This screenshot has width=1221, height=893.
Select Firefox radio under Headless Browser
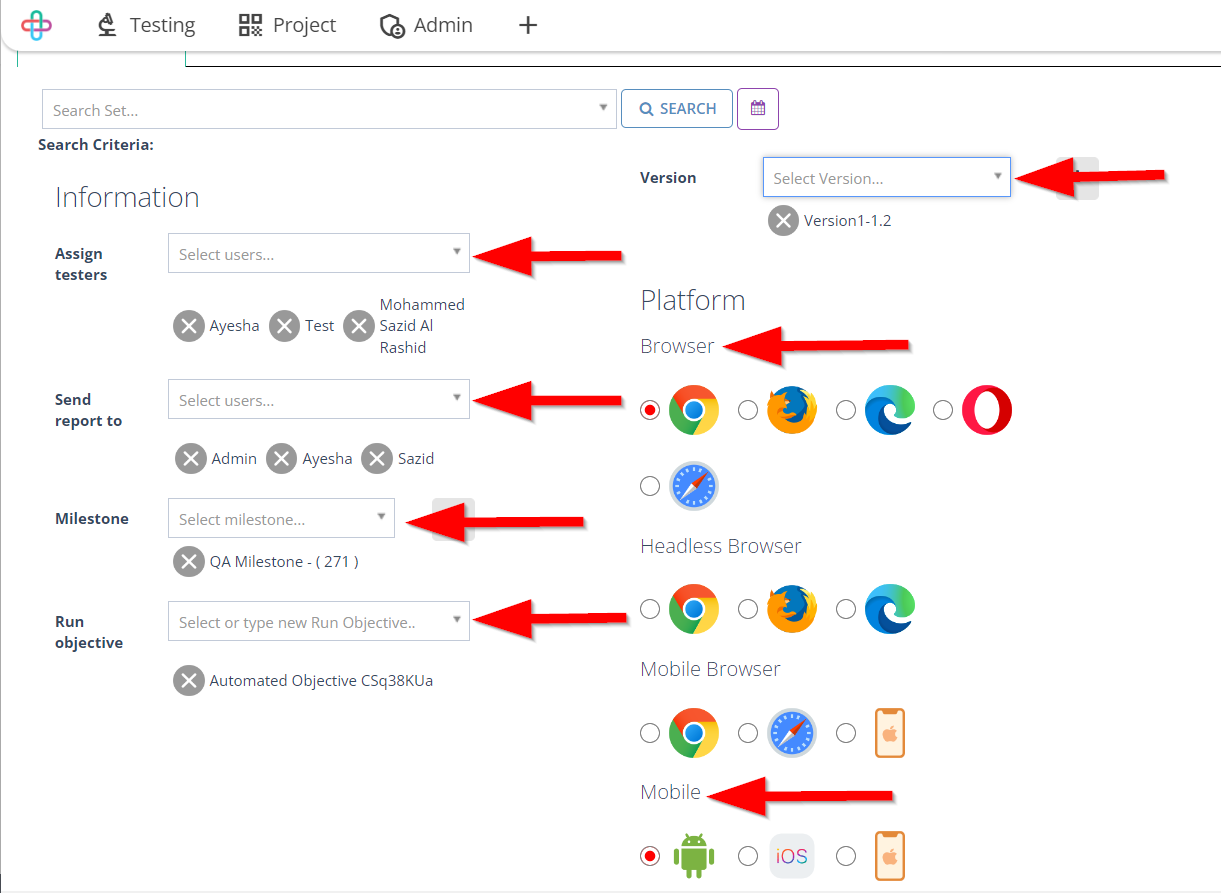(x=748, y=608)
